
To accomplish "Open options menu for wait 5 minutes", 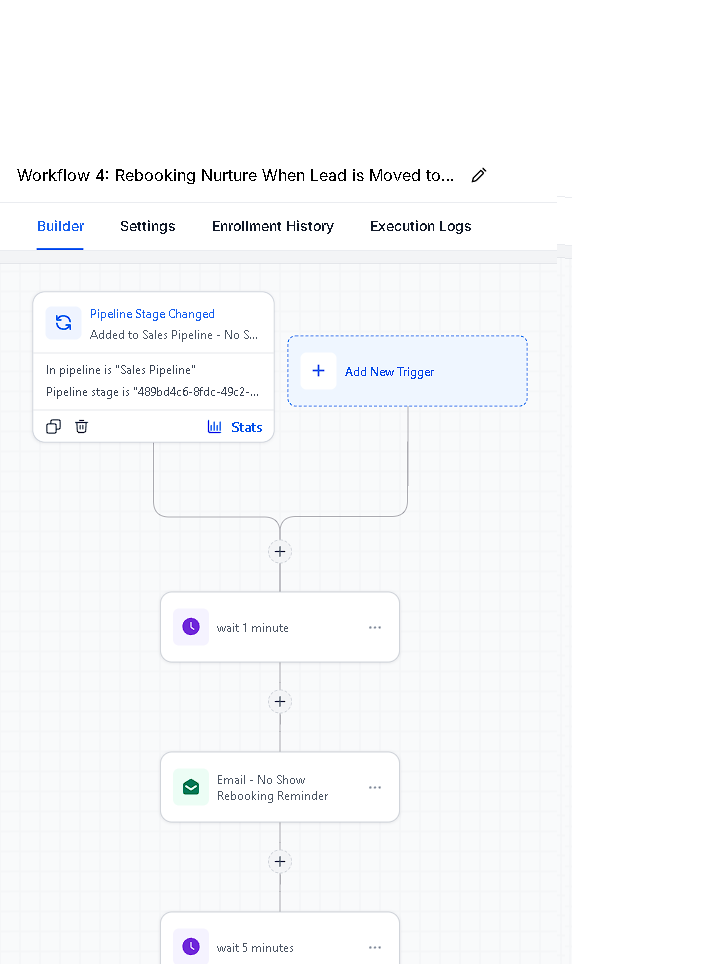I will click(375, 947).
